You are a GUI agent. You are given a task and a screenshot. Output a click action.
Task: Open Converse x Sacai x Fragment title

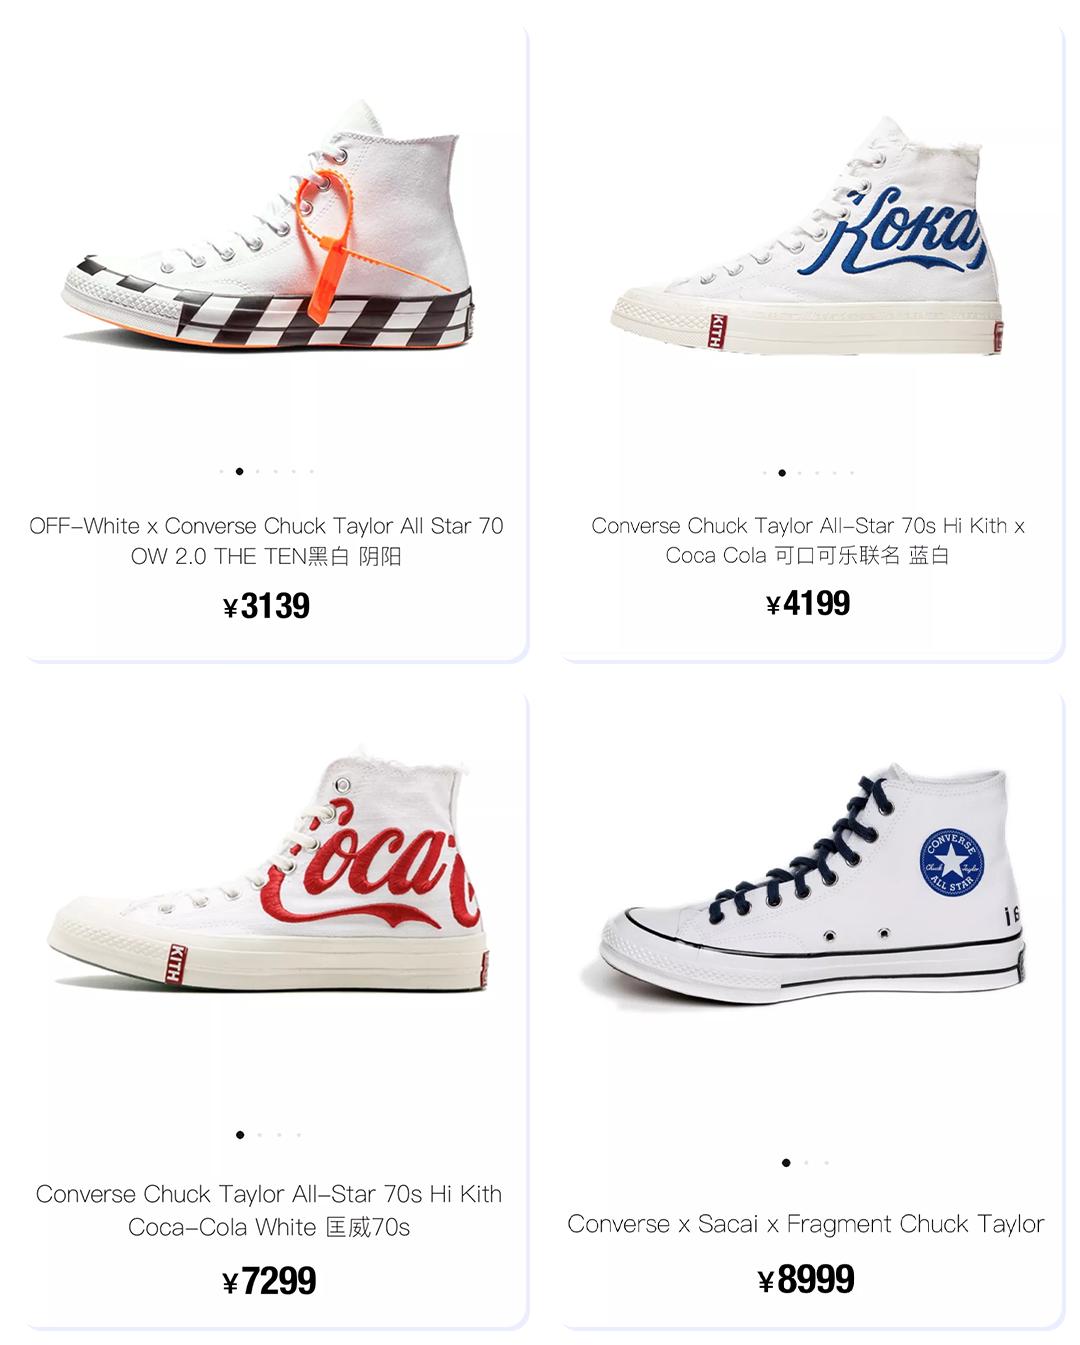(806, 1224)
